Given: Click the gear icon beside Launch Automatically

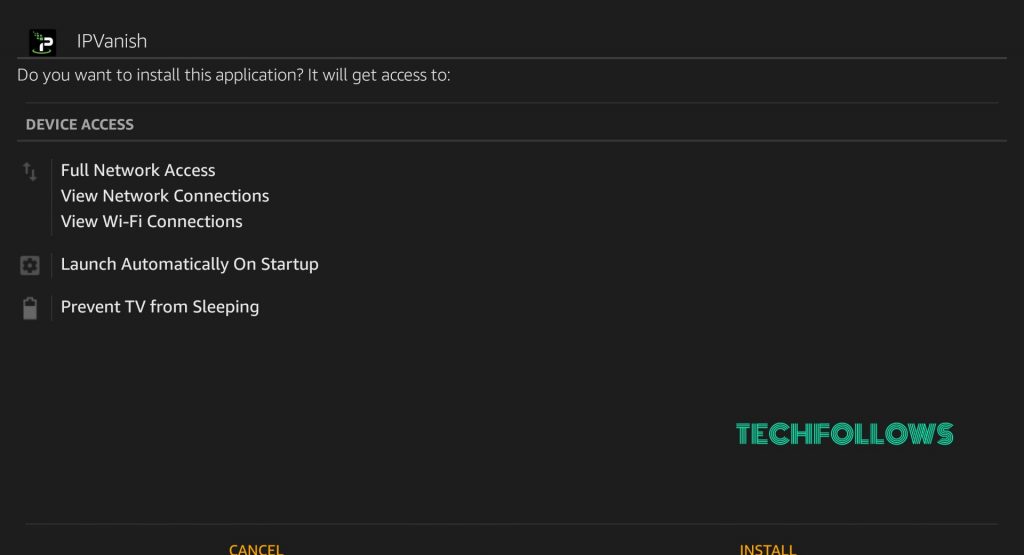Looking at the screenshot, I should [x=29, y=265].
